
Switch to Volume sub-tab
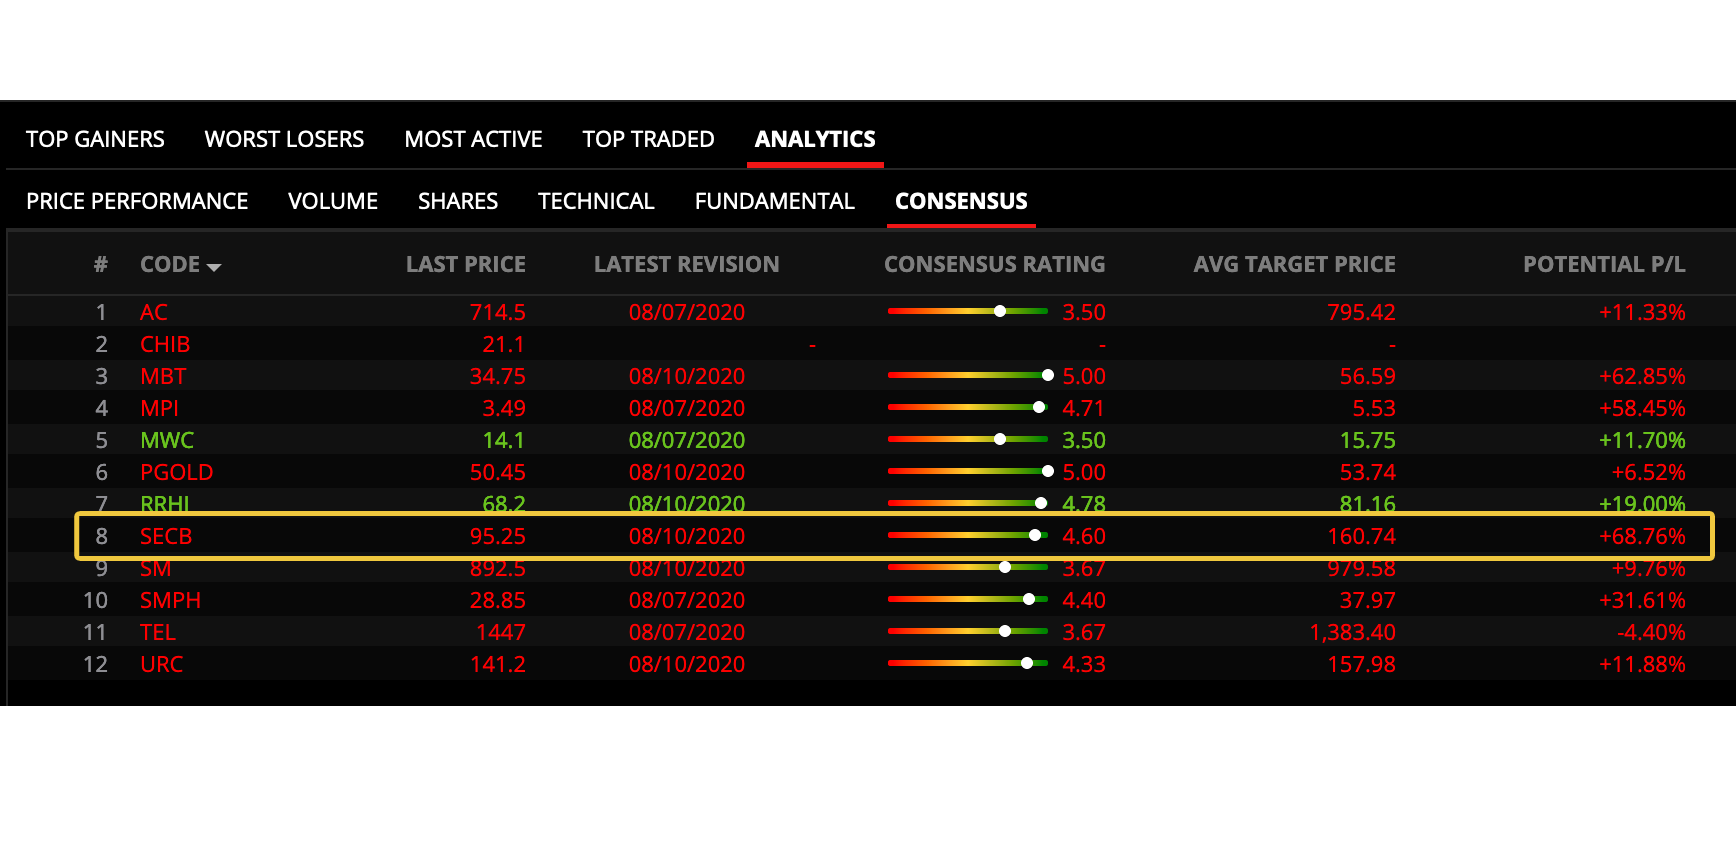point(333,201)
